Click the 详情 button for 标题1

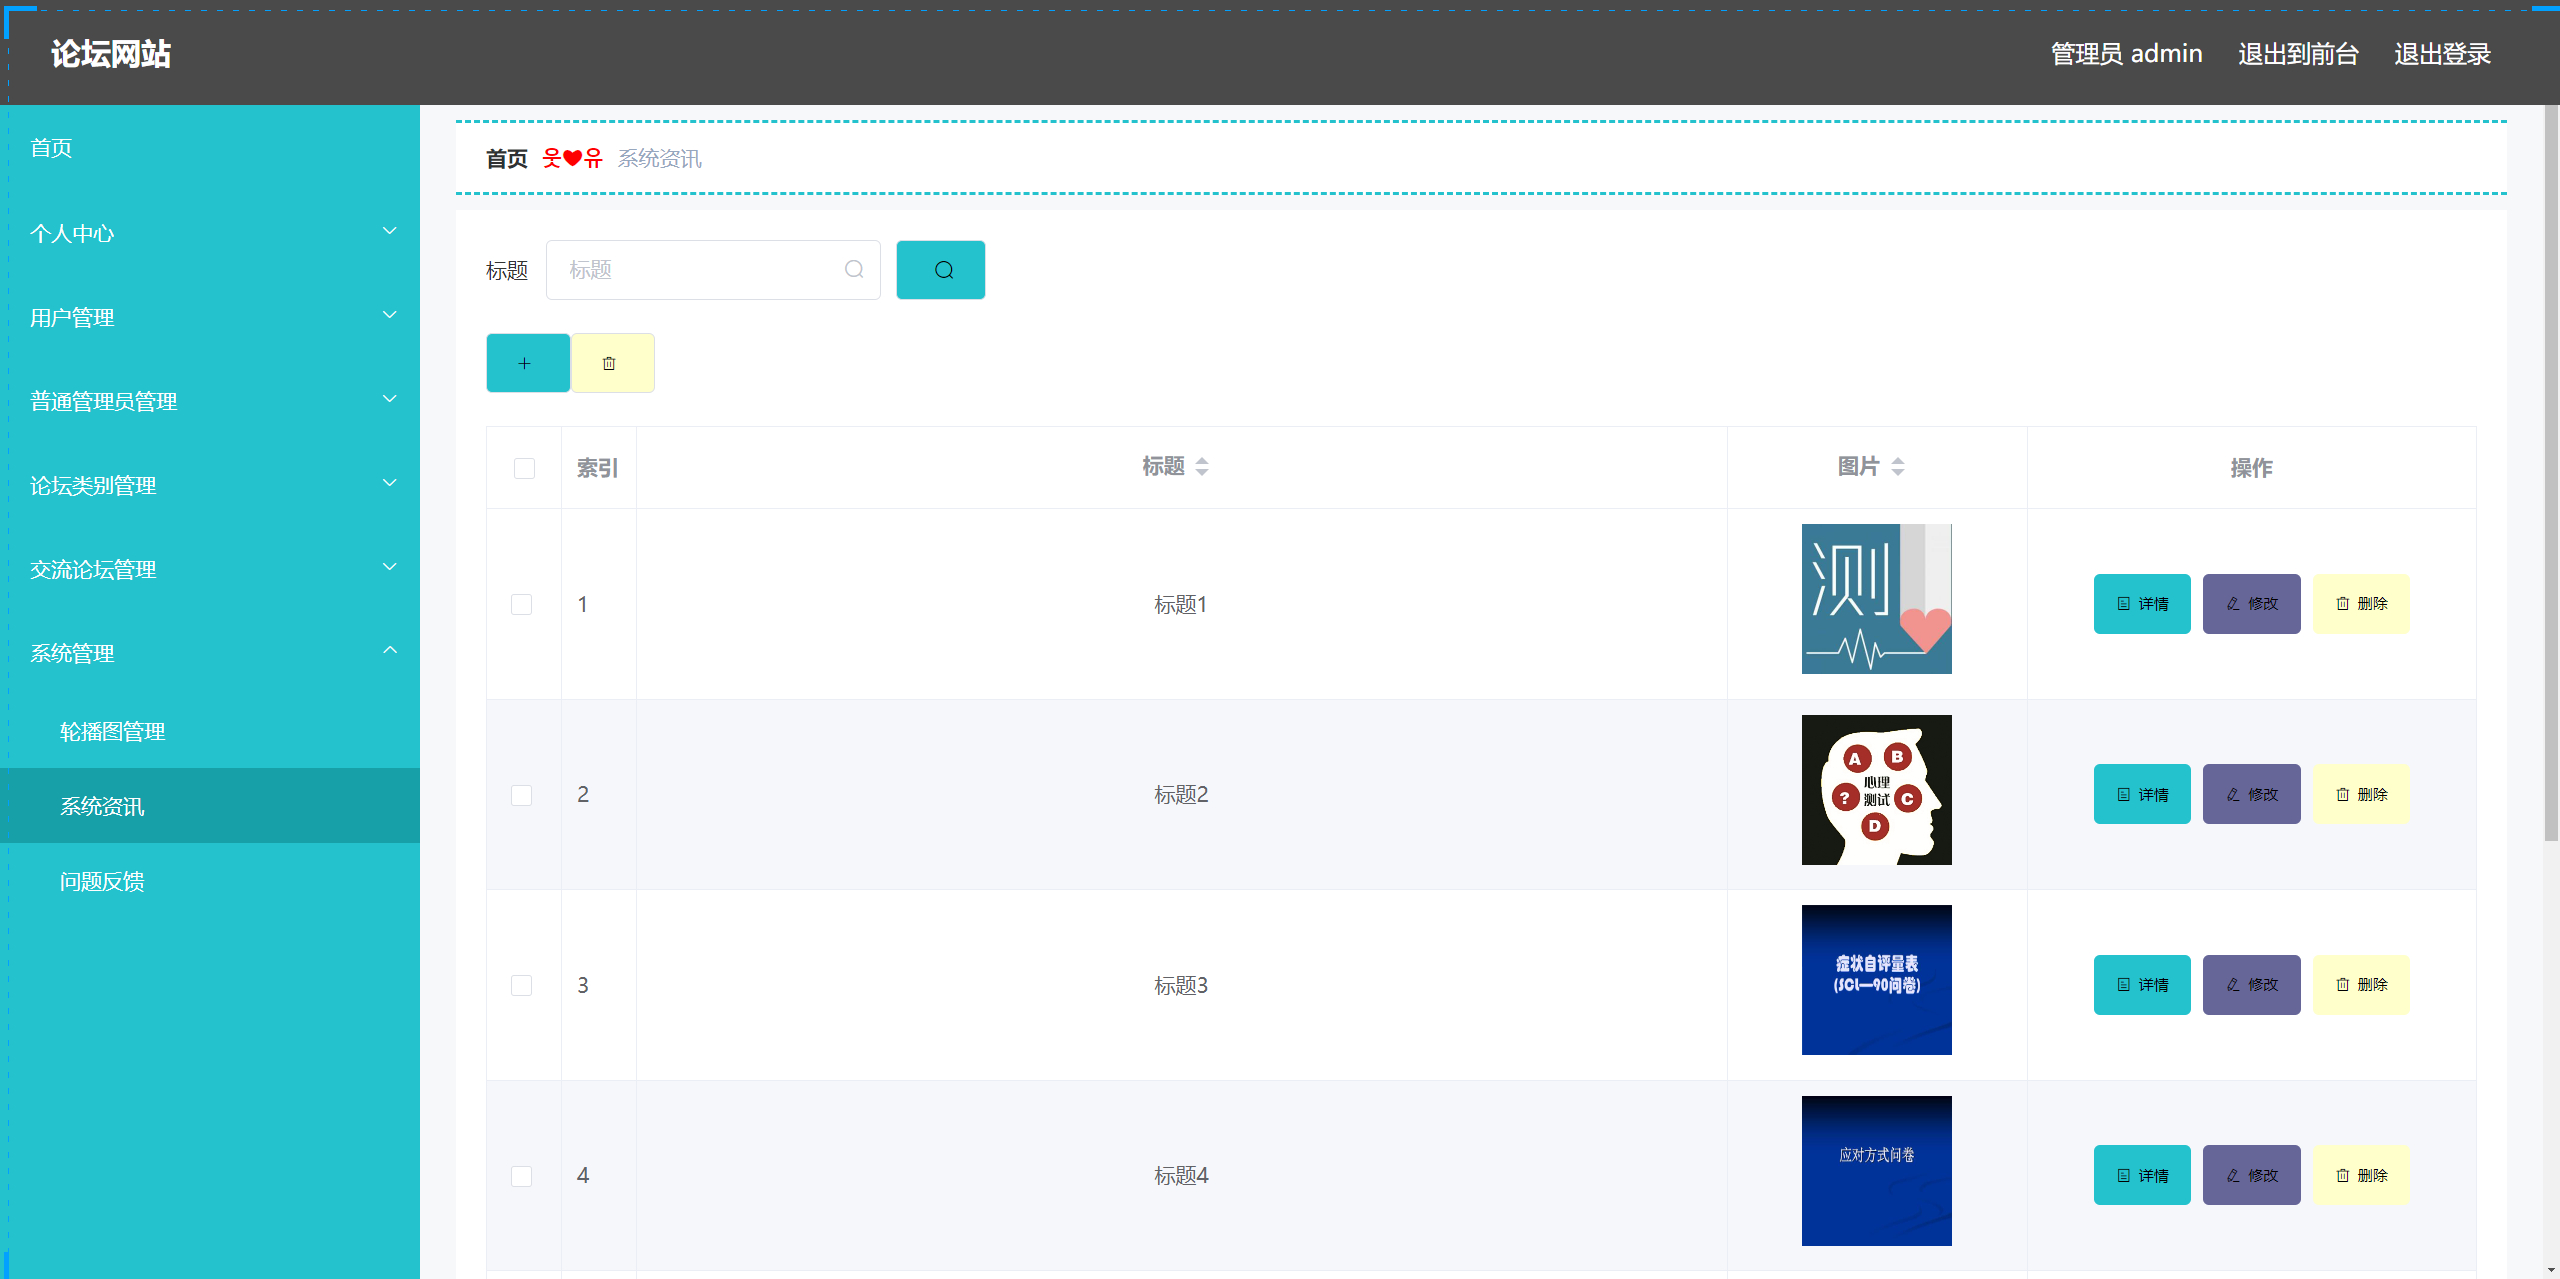(x=2141, y=604)
